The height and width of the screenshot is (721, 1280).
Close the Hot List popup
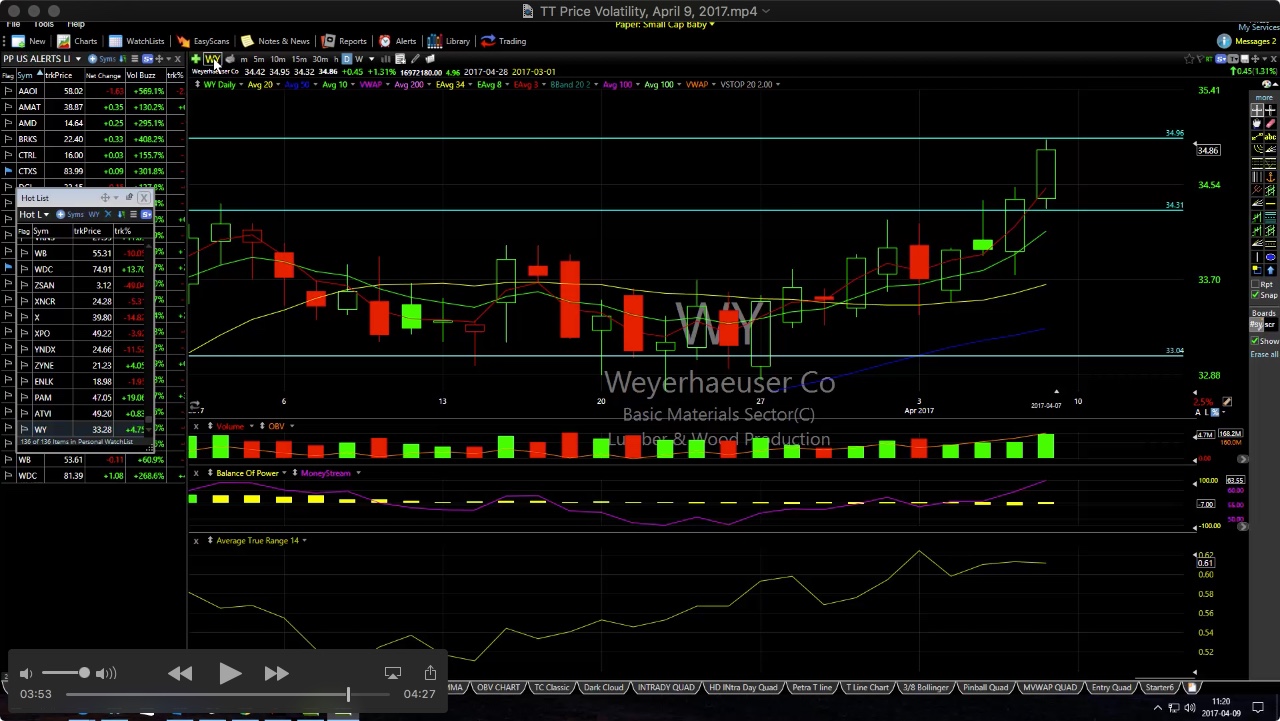tap(144, 198)
